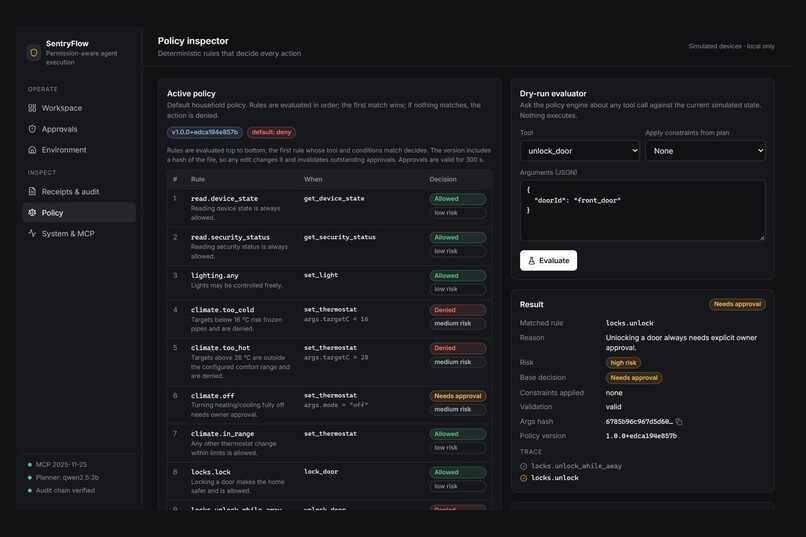This screenshot has height=537, width=806.
Task: Click the Policy scales icon in sidebar
Action: [x=32, y=212]
